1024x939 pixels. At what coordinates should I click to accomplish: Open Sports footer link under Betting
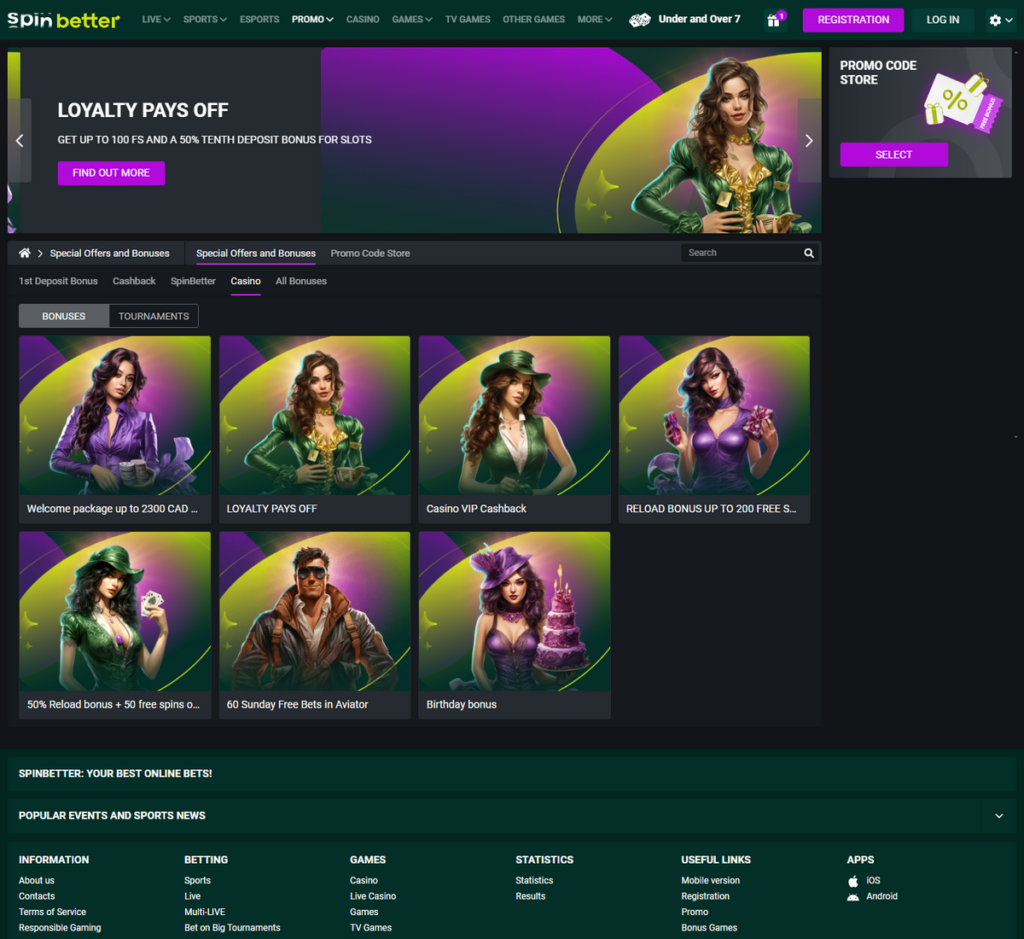pos(197,881)
